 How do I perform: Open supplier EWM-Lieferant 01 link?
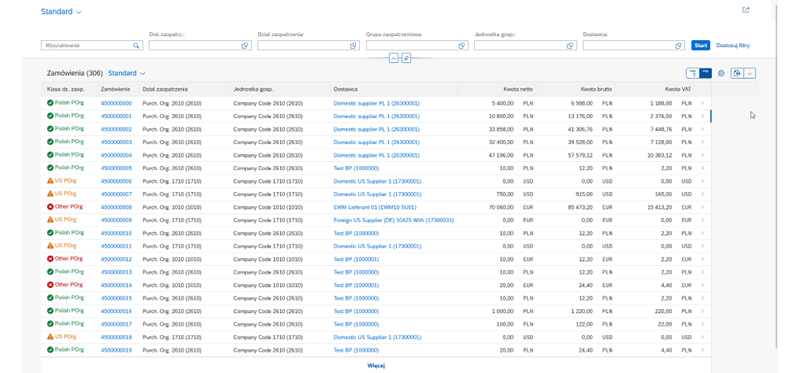(x=375, y=207)
